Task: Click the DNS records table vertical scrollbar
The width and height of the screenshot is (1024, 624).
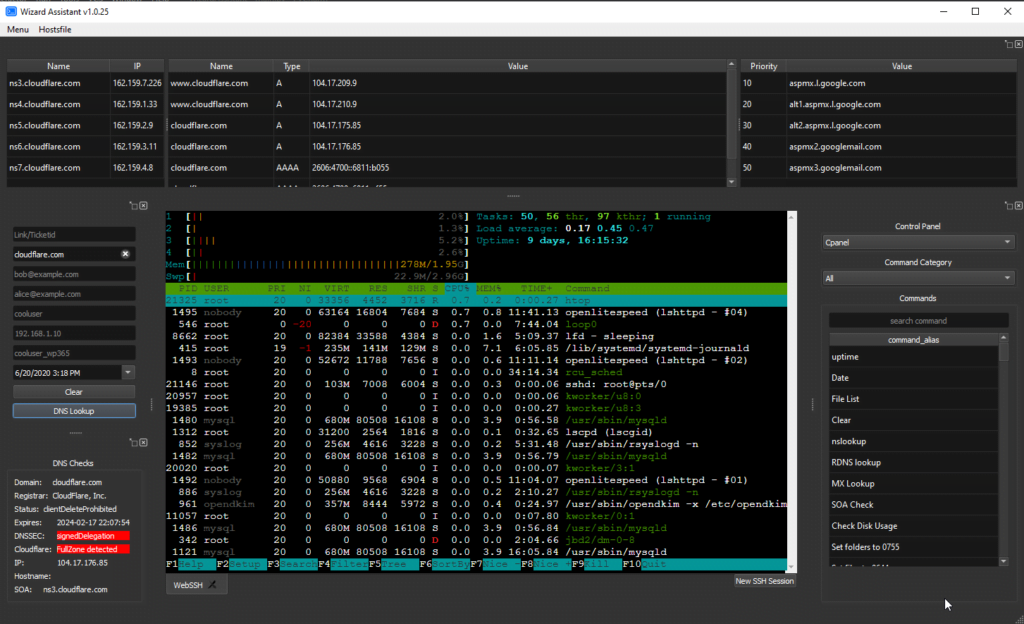Action: 731,114
